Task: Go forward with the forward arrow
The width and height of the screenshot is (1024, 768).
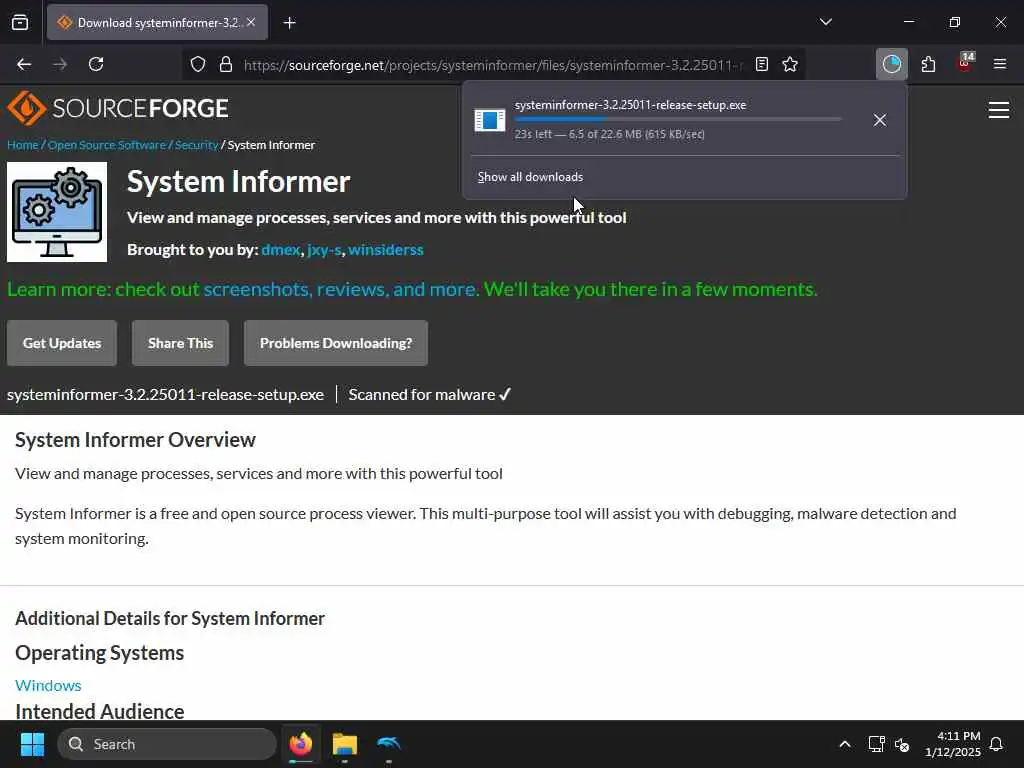Action: 60,64
